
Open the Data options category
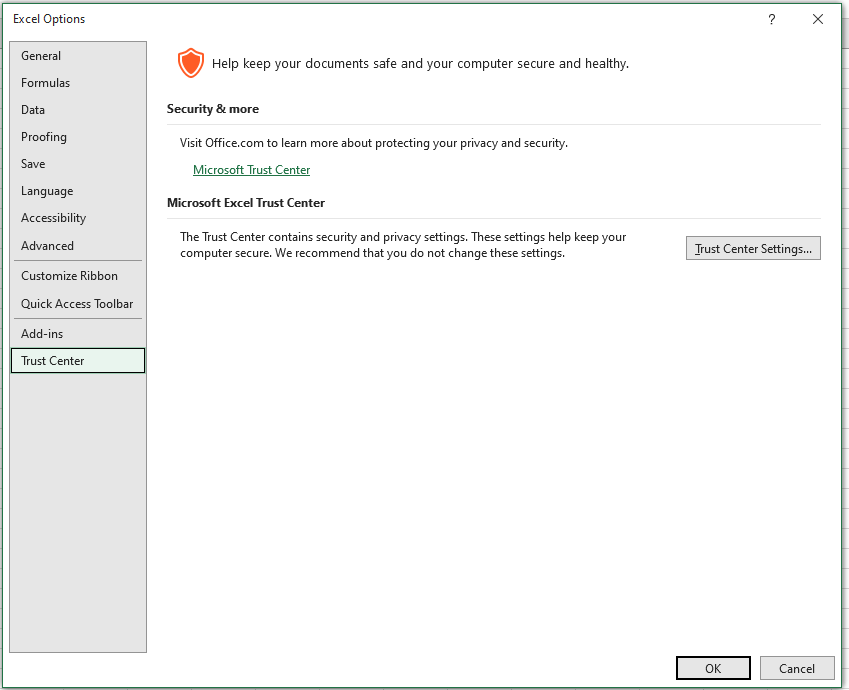(78, 110)
